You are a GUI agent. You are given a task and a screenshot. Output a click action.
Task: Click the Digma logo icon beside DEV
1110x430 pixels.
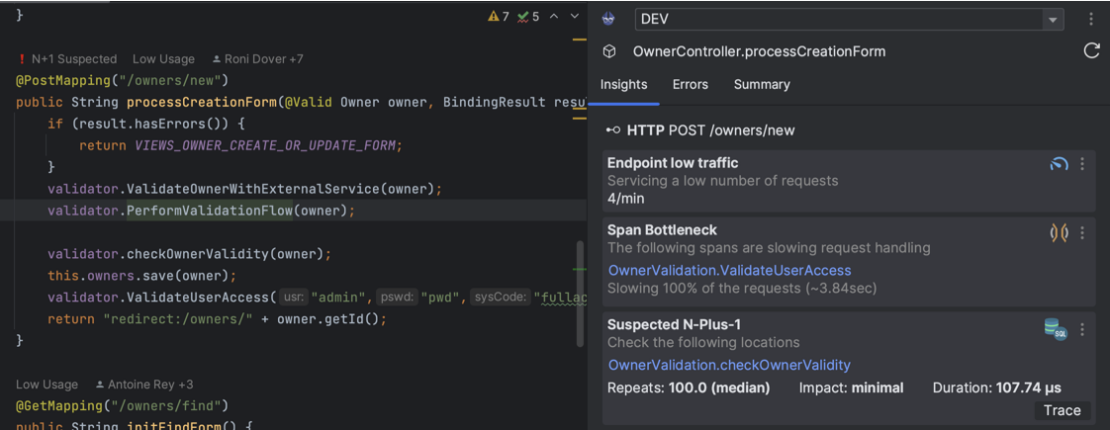pyautogui.click(x=609, y=19)
